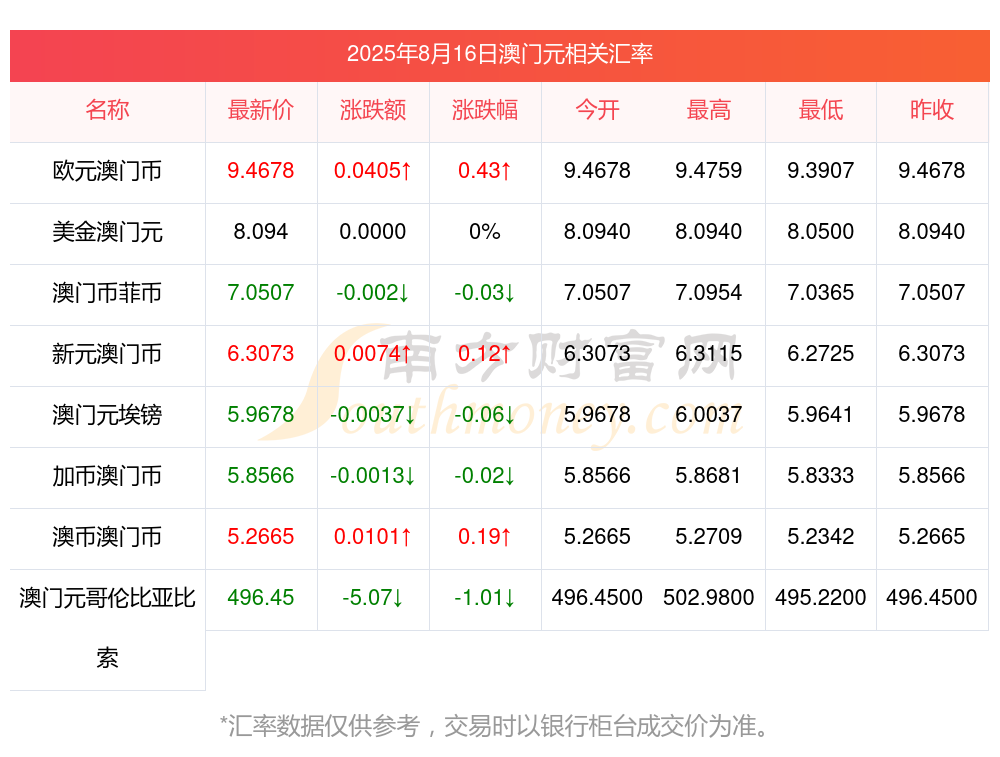Screen dimensions: 1000x757
Task: Click the row name 加币澳门币
Action: pos(107,476)
